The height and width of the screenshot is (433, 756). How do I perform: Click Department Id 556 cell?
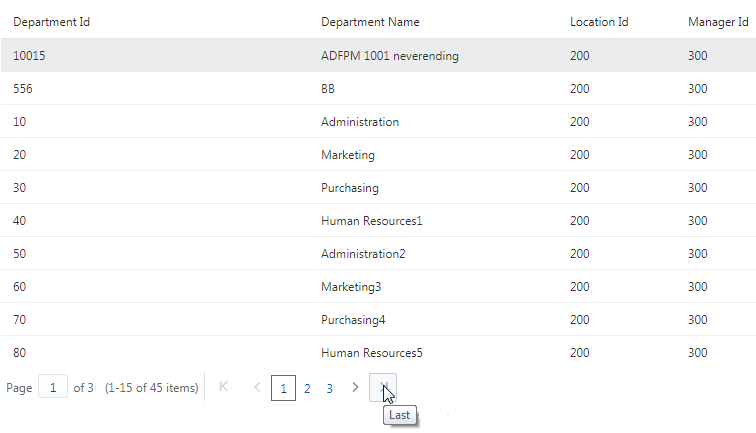pos(23,89)
